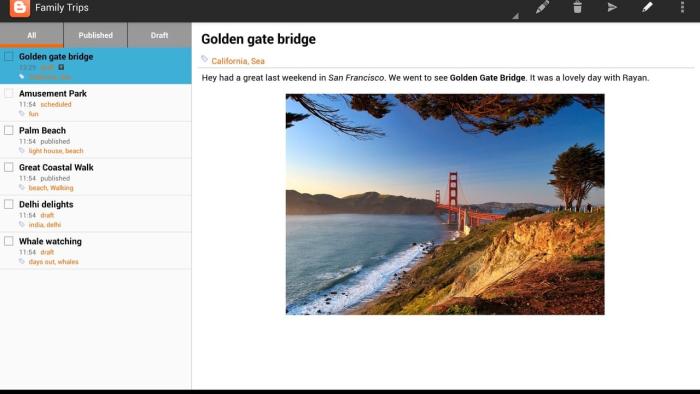
Task: Click the 'published' status under Palm Beach
Action: coord(55,141)
